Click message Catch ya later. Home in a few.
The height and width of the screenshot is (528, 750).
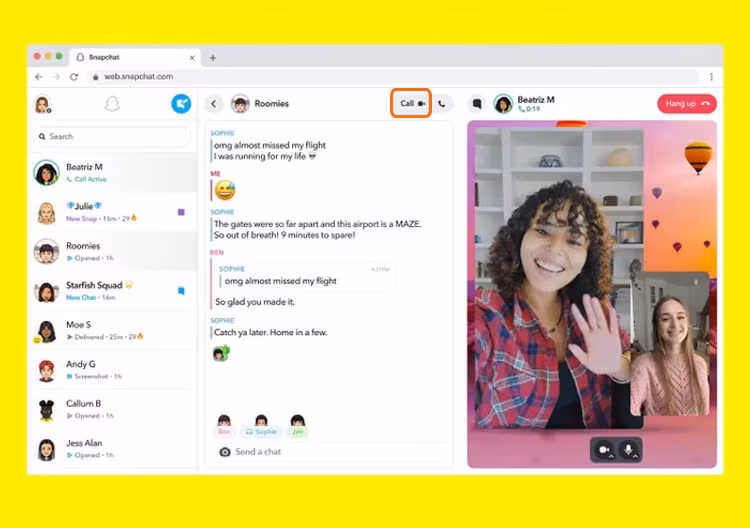[271, 332]
